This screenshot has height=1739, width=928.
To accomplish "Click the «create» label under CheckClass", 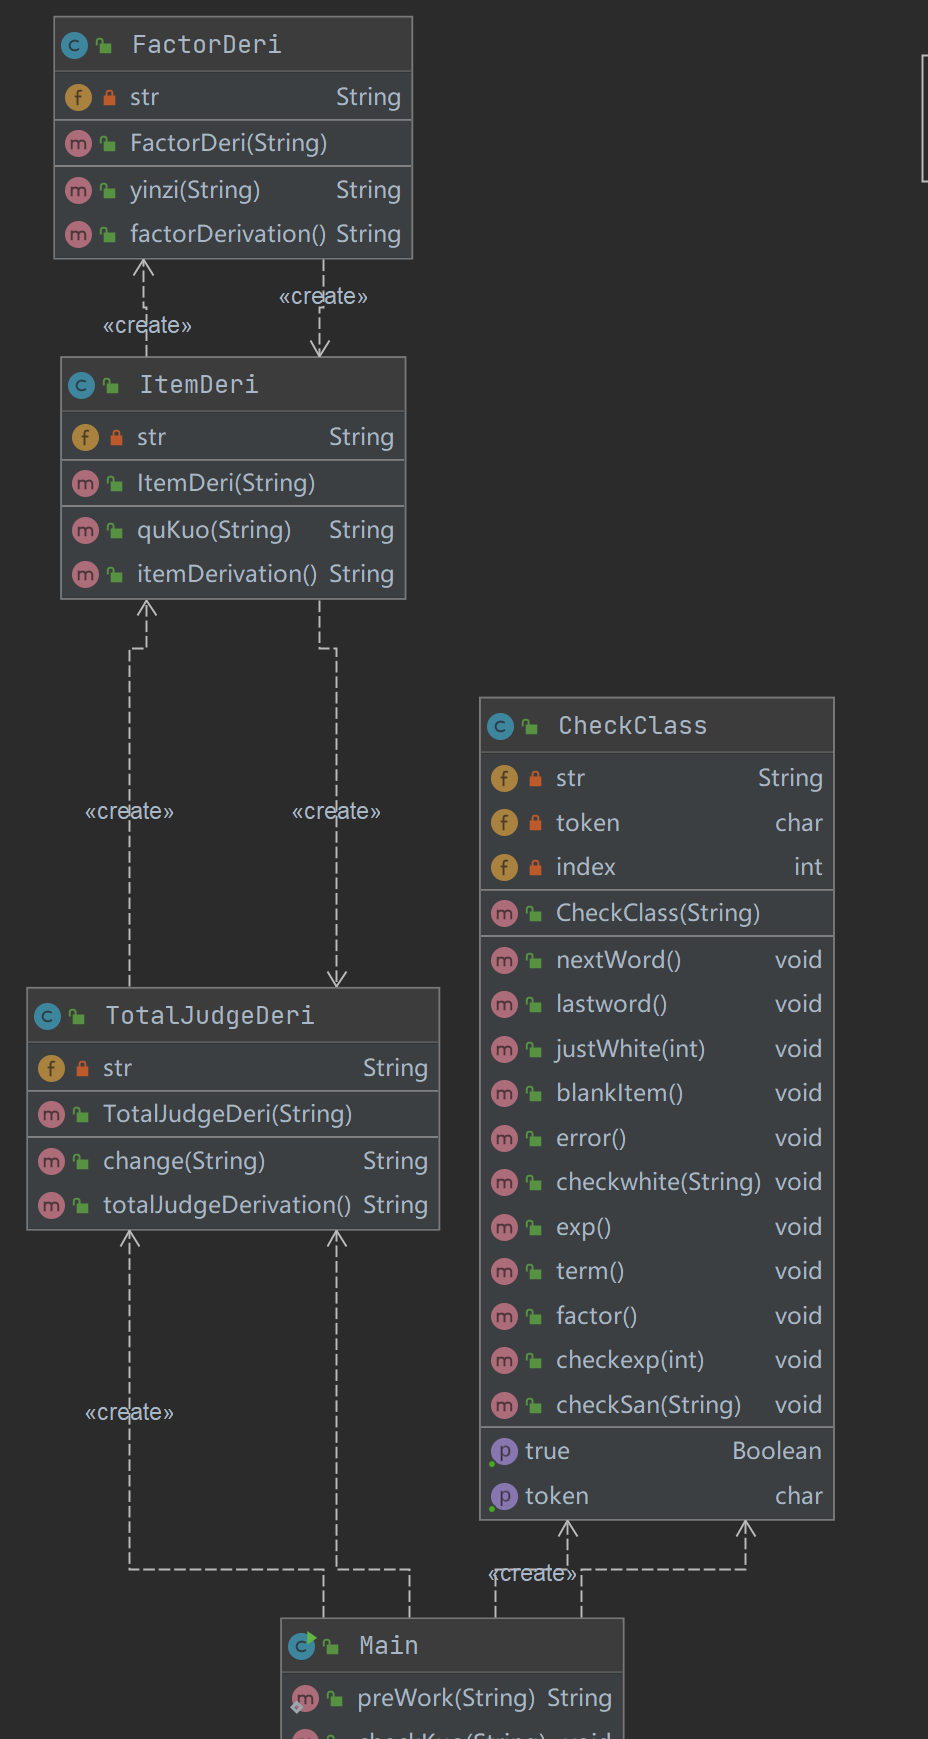I will point(532,1574).
